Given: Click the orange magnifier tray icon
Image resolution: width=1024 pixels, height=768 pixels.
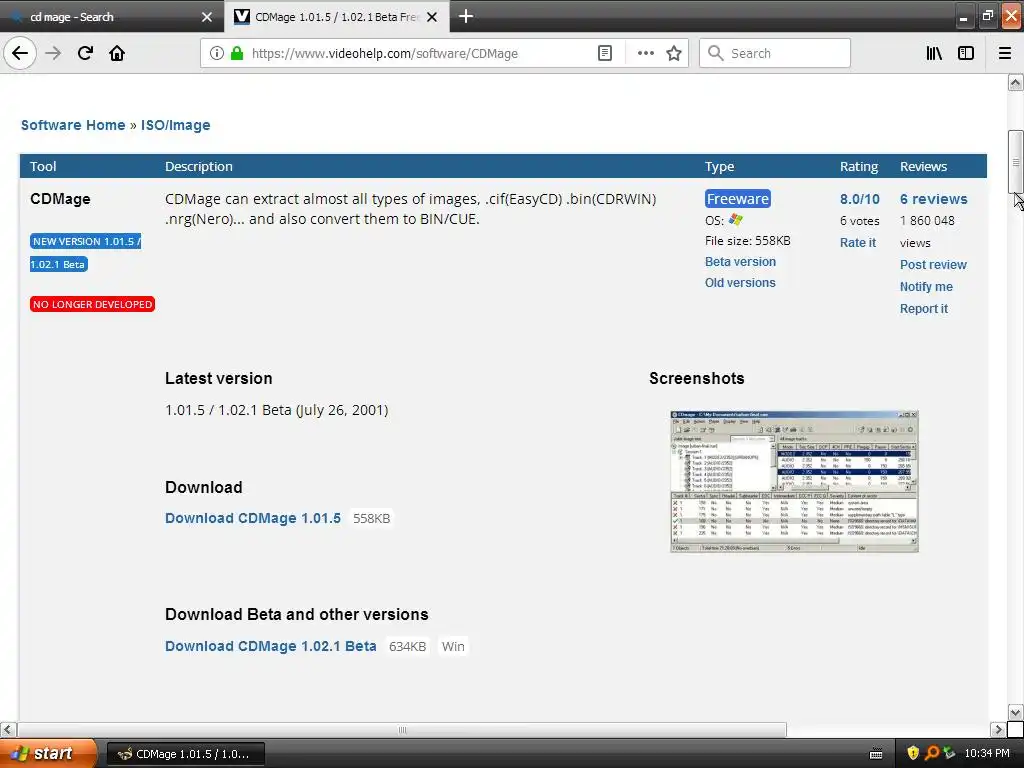Looking at the screenshot, I should (931, 754).
